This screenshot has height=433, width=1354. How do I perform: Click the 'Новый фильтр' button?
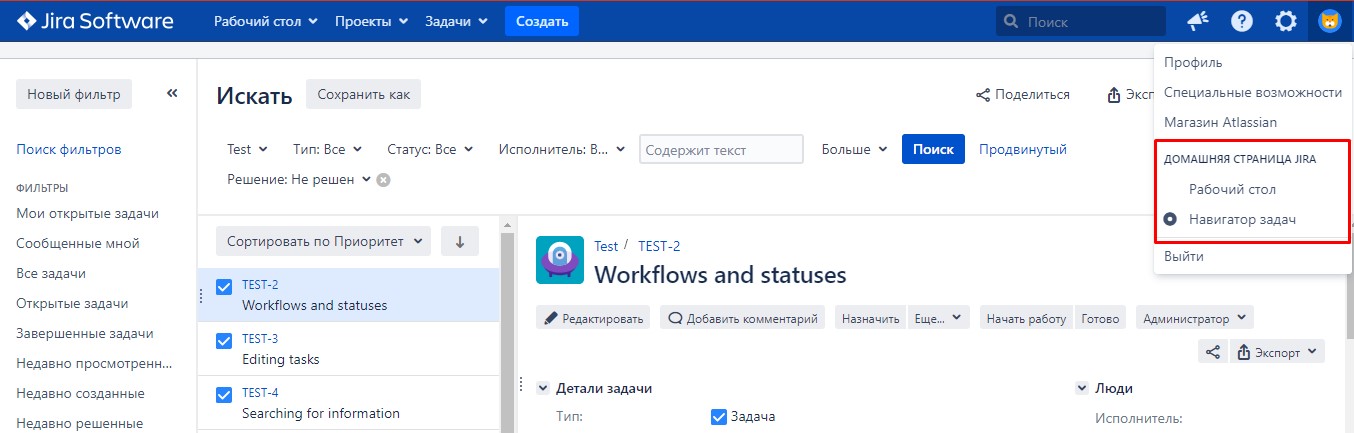pos(74,94)
